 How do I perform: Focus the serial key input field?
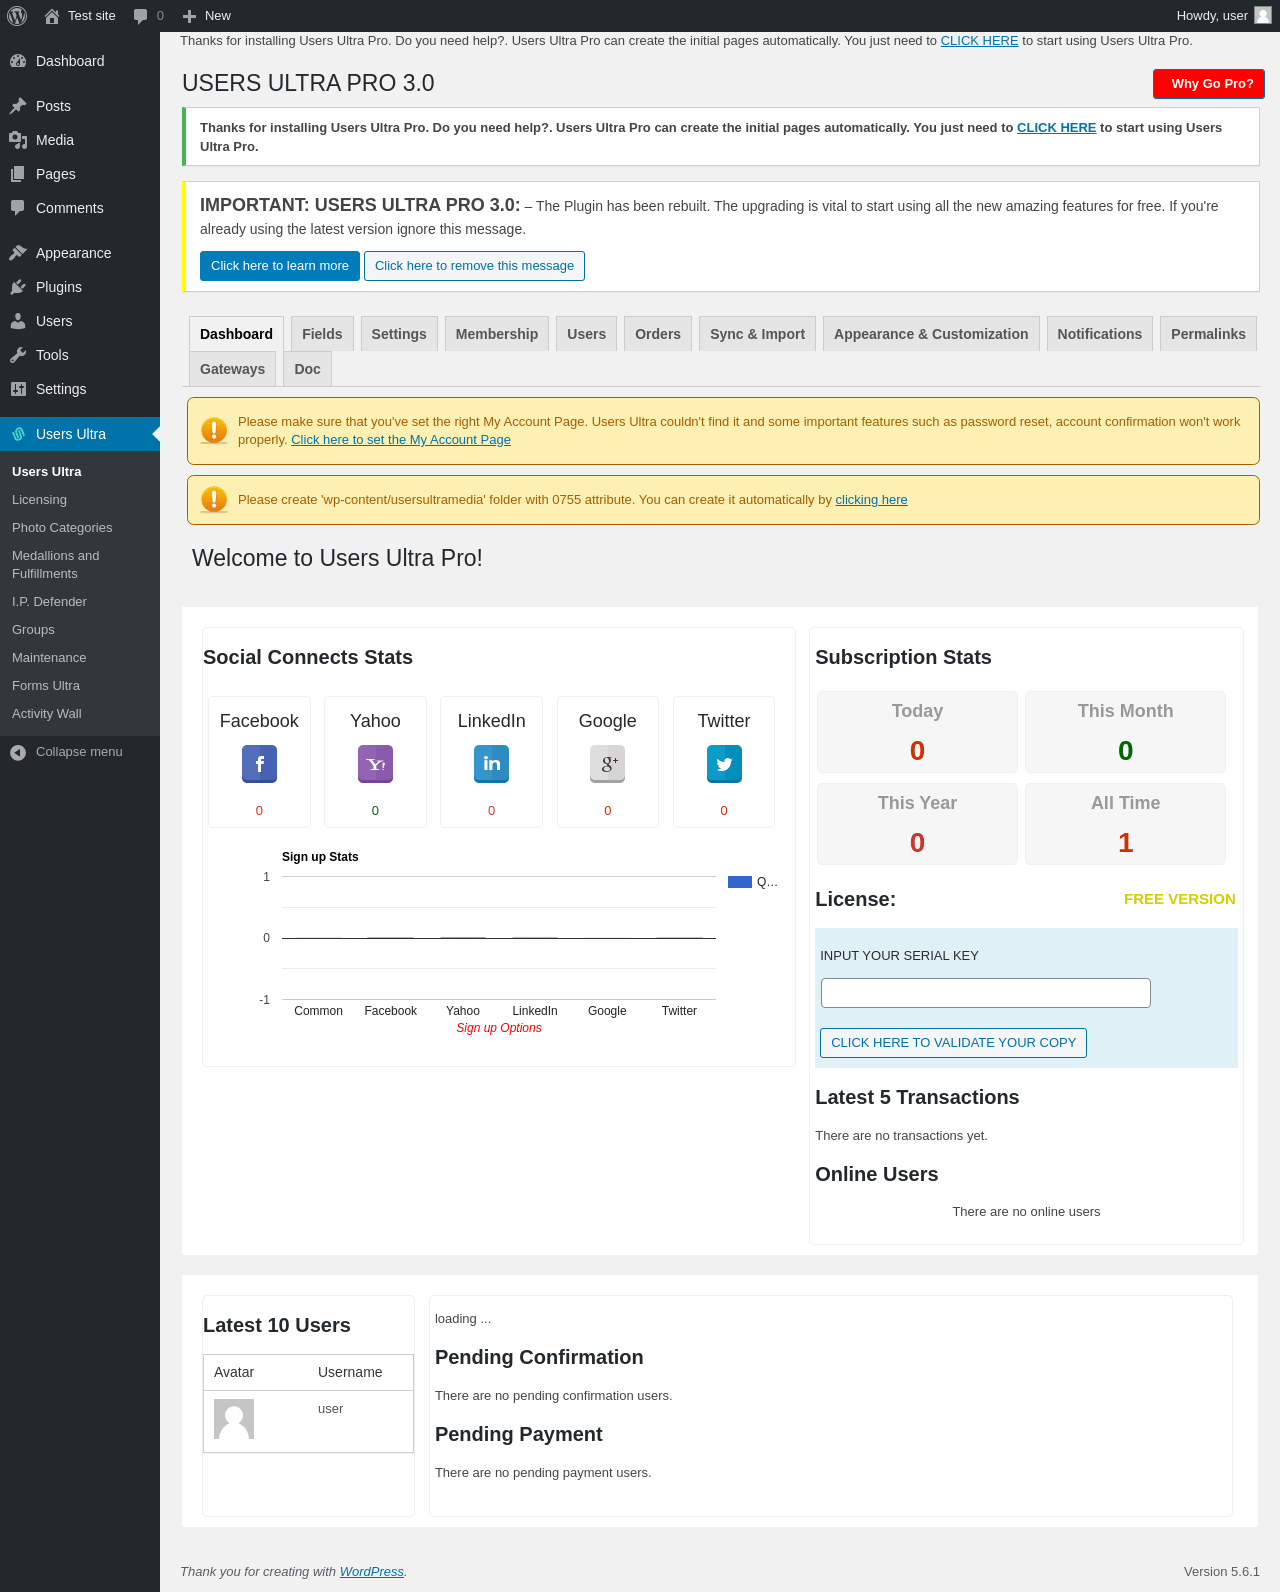click(985, 993)
